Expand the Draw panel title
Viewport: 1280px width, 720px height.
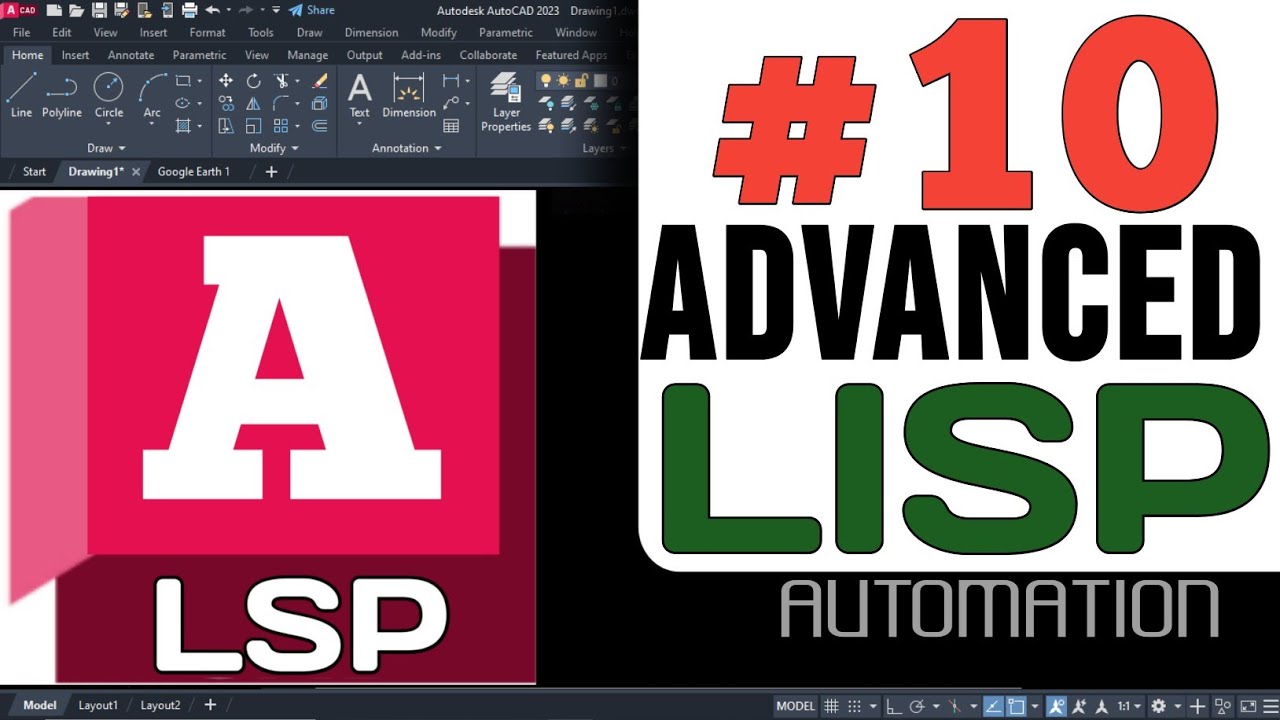tap(106, 148)
